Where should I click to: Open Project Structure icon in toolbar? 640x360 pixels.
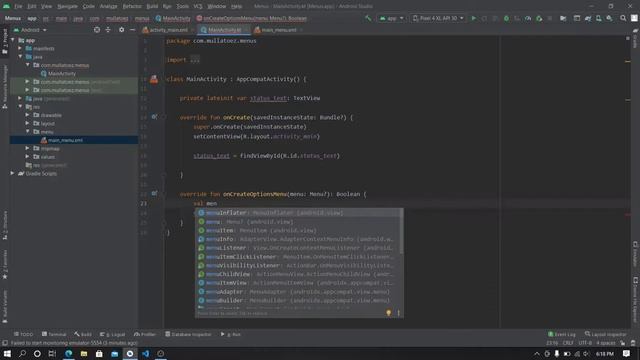[x=563, y=18]
